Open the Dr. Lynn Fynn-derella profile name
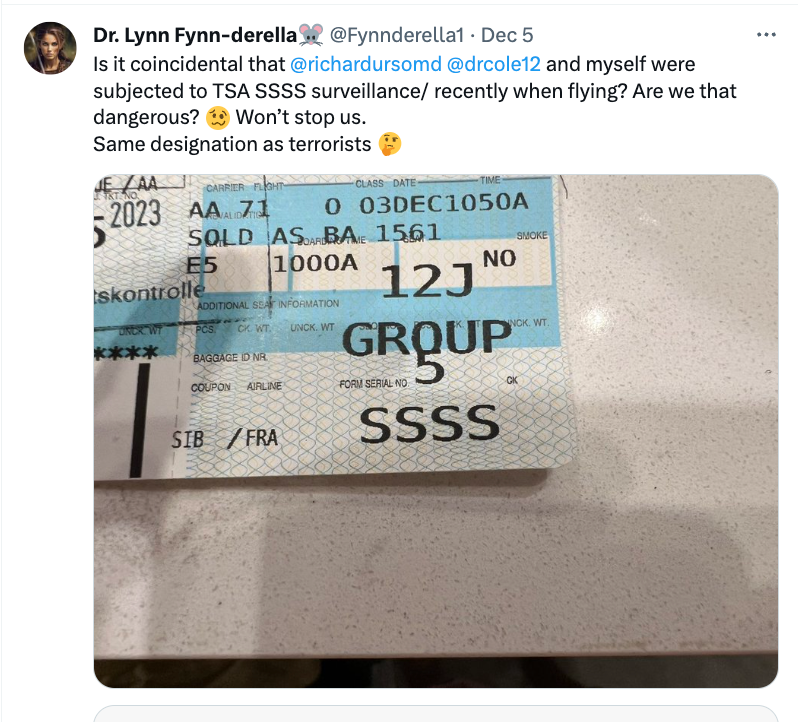Viewport: 798px width, 722px height. [195, 35]
